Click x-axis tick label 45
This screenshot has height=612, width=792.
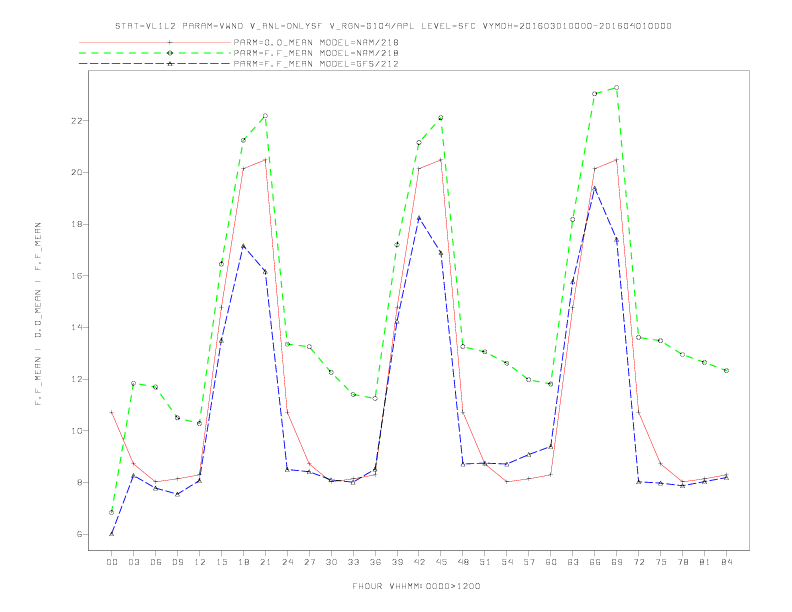[441, 562]
